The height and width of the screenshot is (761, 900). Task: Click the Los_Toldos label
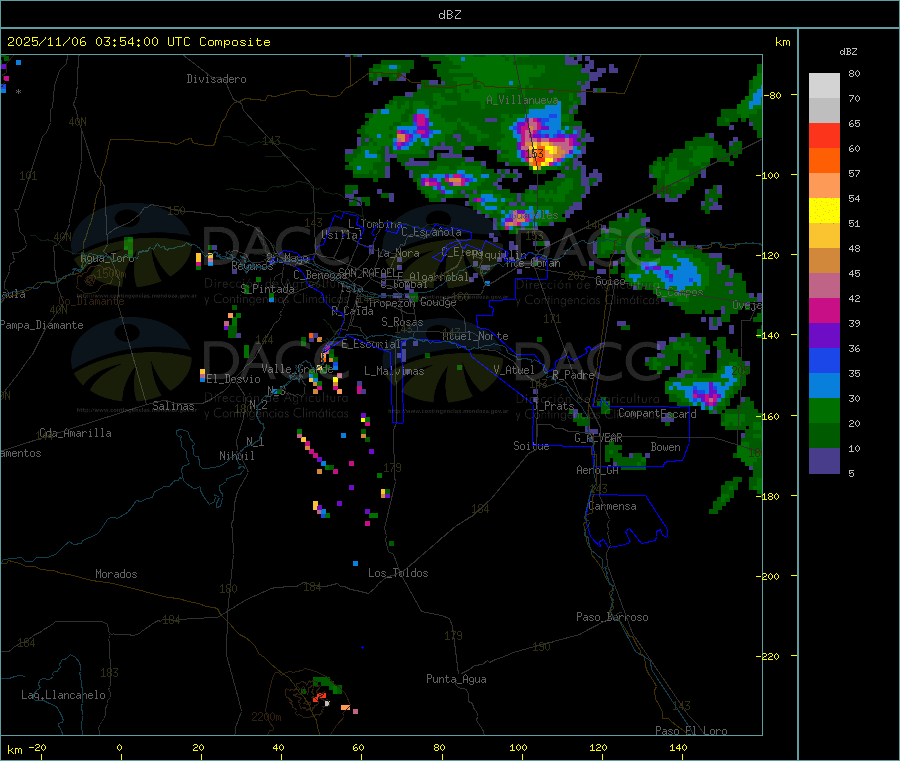click(x=398, y=573)
